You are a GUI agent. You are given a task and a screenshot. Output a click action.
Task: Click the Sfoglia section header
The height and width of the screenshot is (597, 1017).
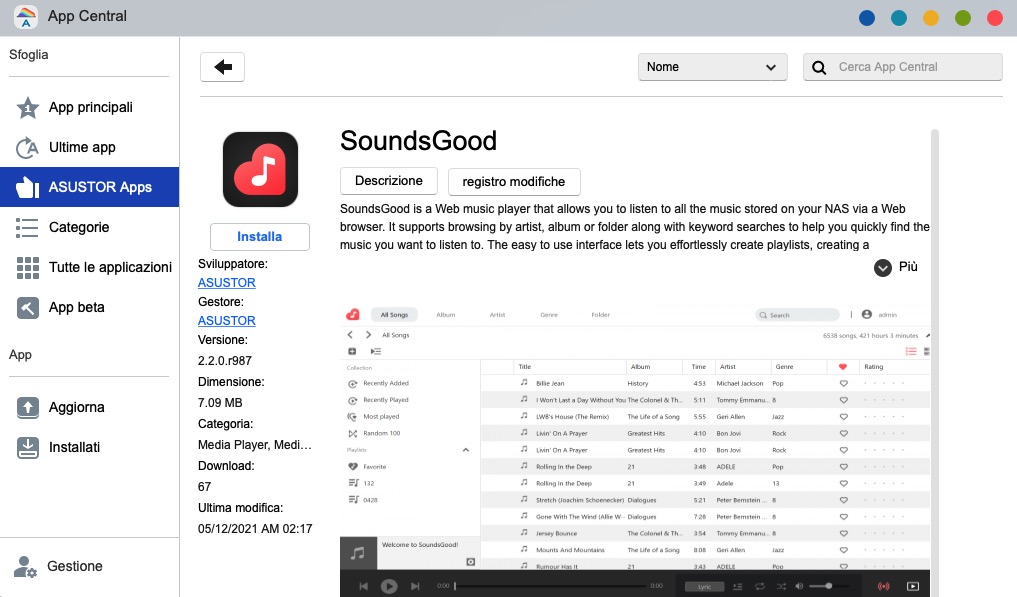(x=29, y=55)
